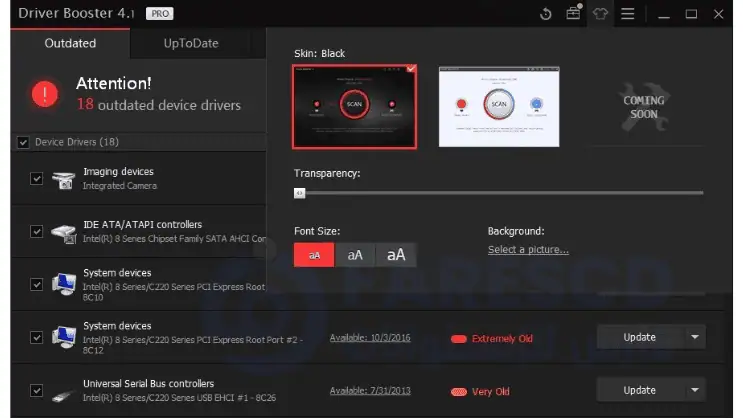743x418 pixels.
Task: Uncheck the Imaging devices Integrated Camera checkbox
Action: pos(36,179)
